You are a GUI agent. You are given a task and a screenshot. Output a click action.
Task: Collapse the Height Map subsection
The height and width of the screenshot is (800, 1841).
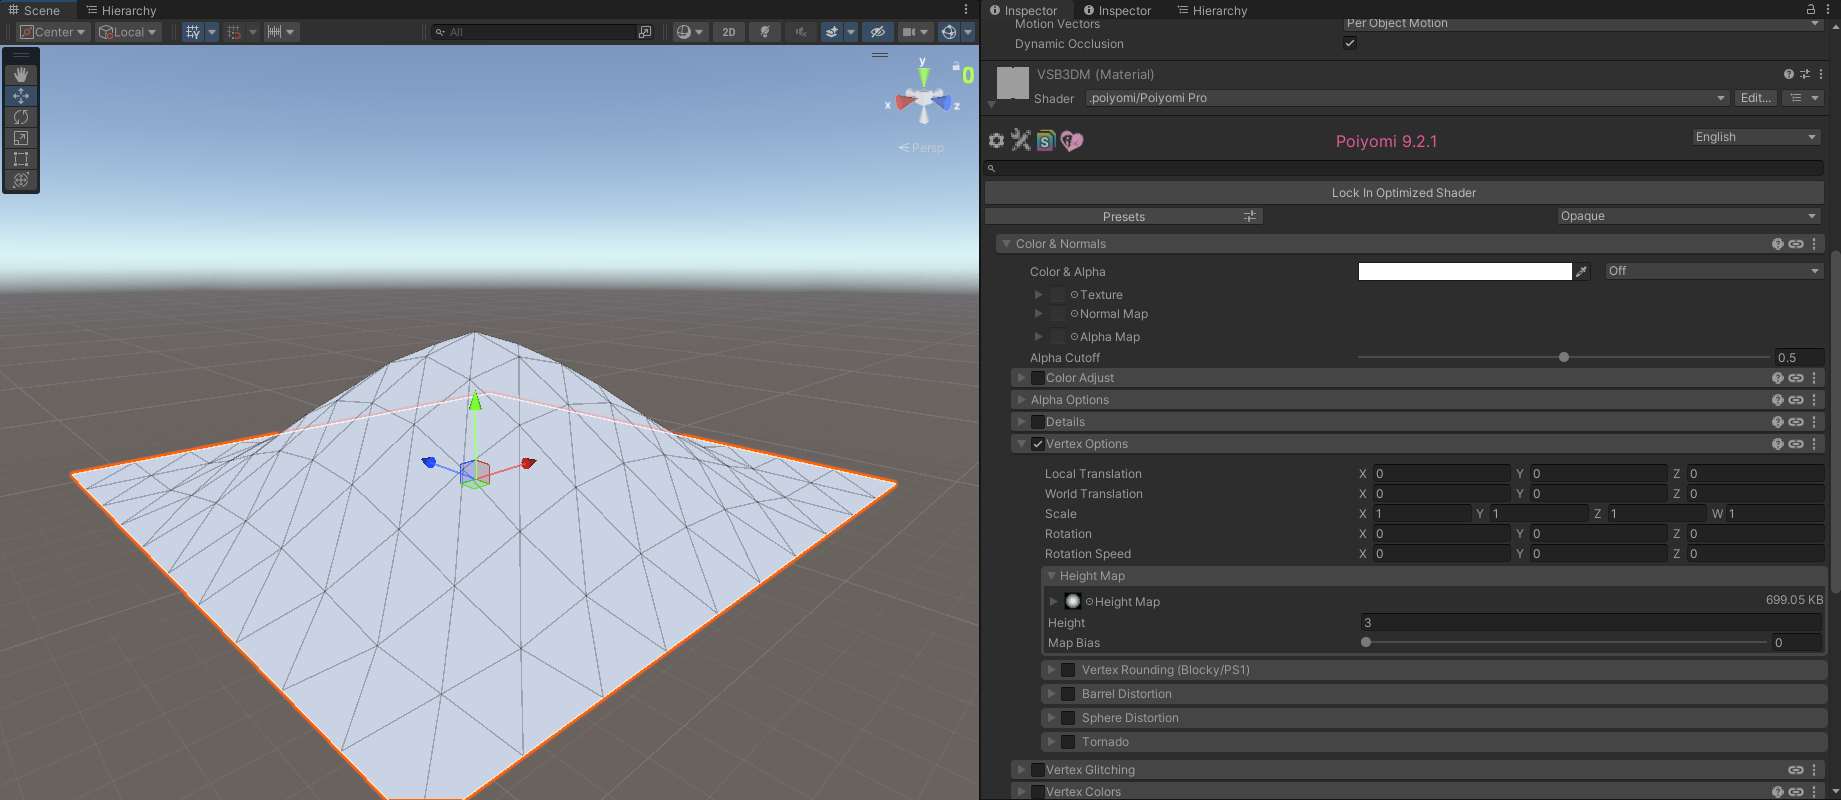pos(1051,576)
